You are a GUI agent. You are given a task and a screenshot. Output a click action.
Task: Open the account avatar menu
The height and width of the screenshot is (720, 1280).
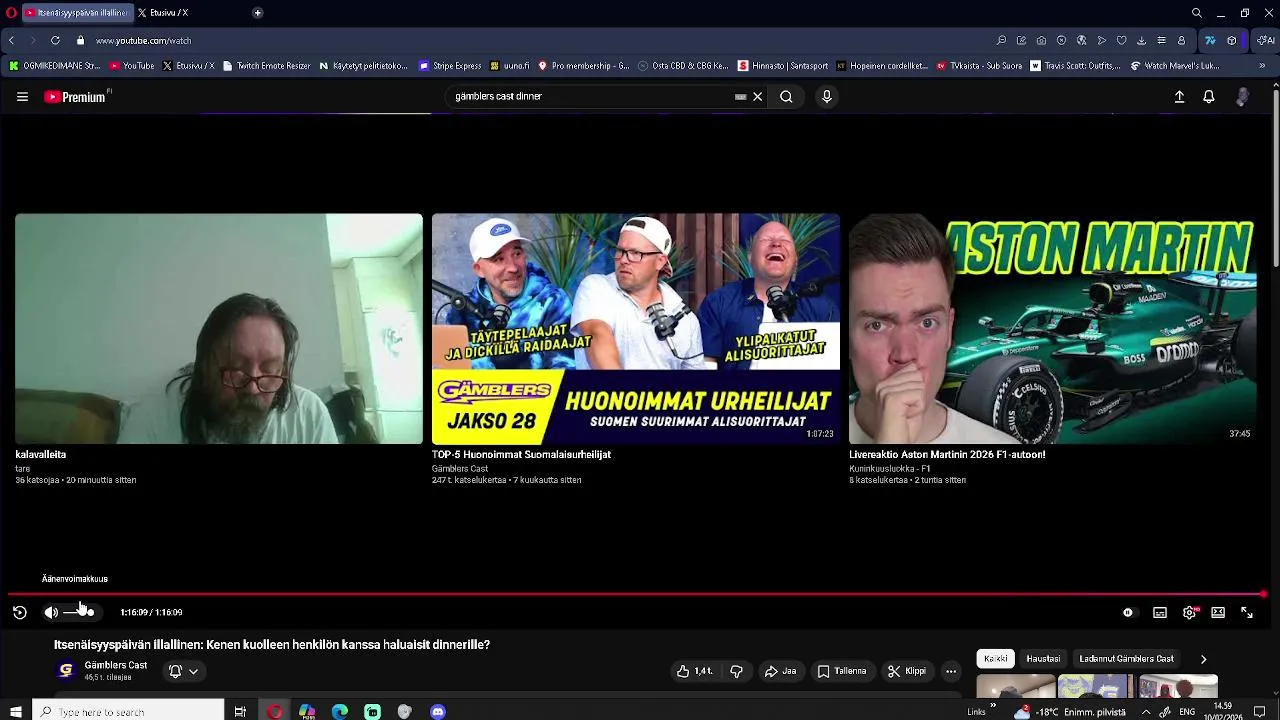(x=1242, y=97)
